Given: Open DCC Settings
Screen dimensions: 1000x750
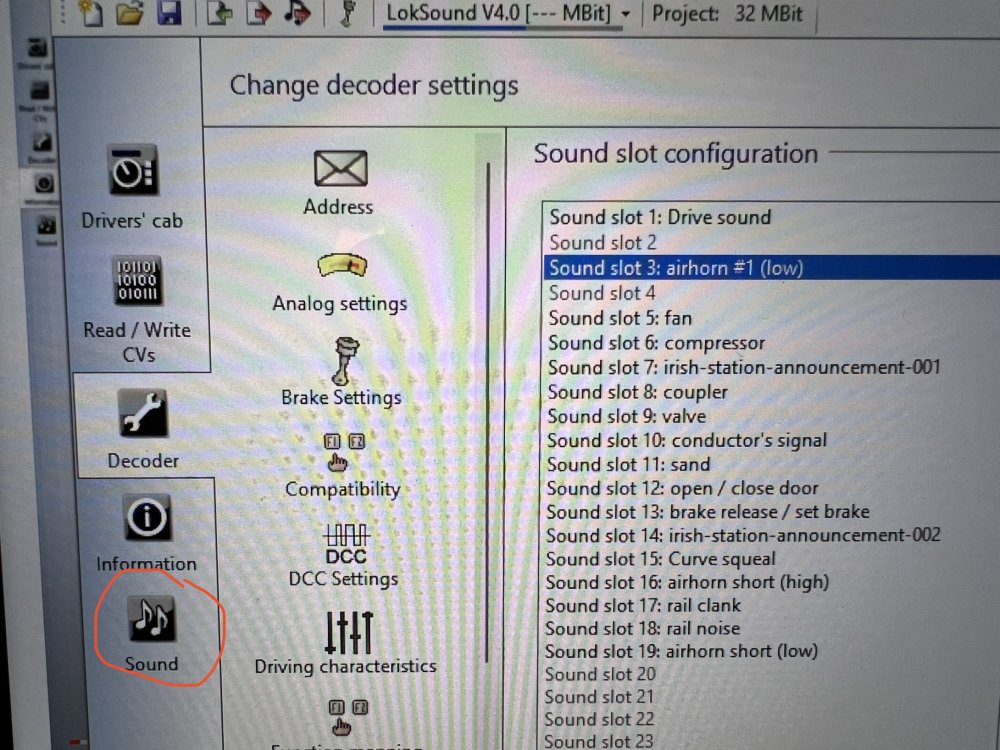Looking at the screenshot, I should coord(343,555).
